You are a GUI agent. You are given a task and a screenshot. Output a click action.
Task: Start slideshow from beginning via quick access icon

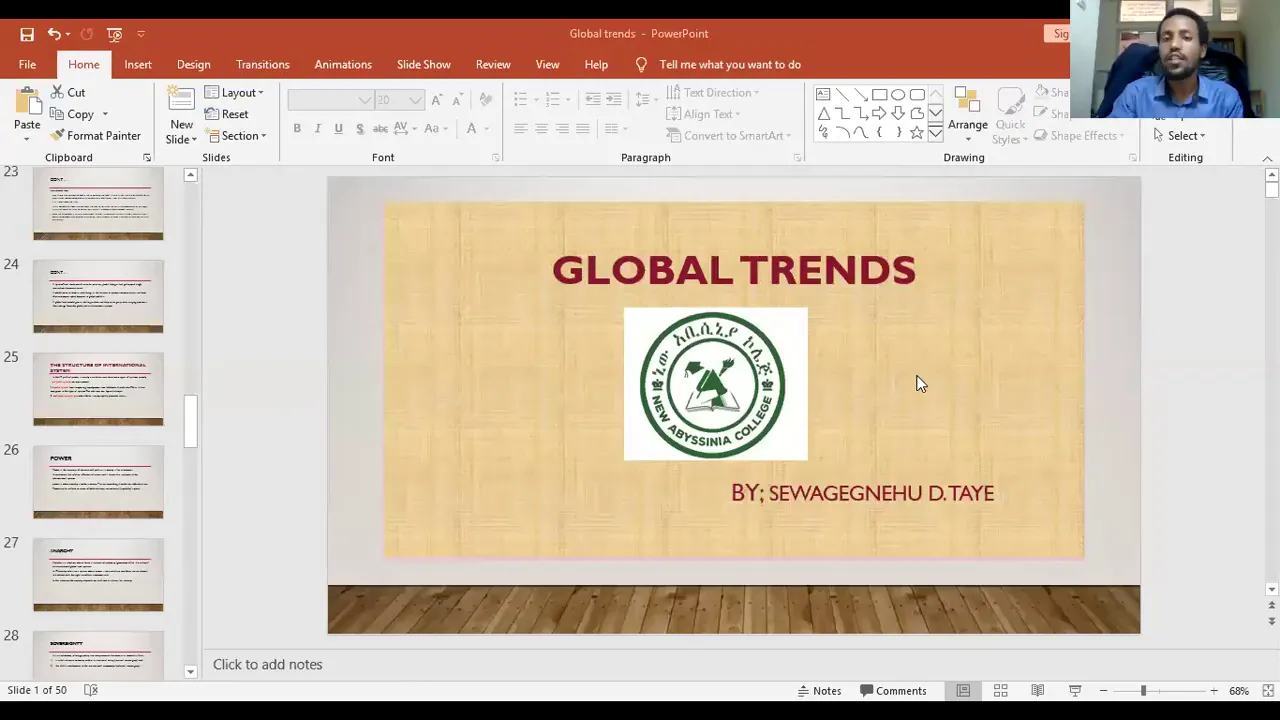(114, 34)
